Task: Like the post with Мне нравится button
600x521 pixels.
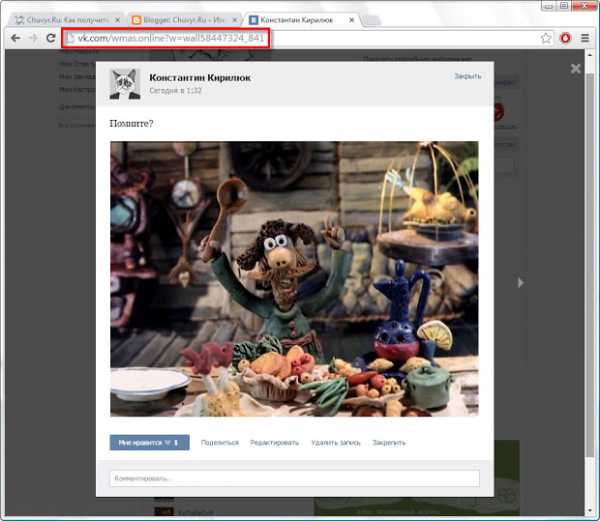Action: 150,443
